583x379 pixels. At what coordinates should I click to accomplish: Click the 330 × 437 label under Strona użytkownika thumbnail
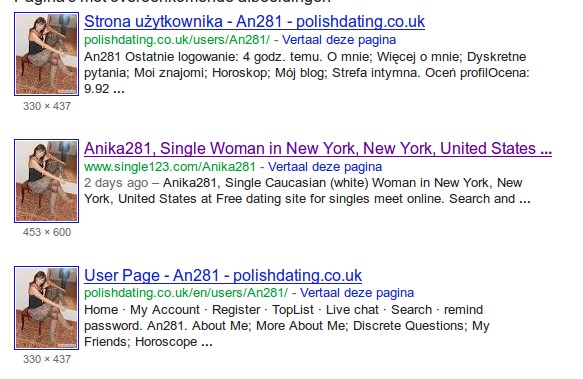click(x=47, y=106)
